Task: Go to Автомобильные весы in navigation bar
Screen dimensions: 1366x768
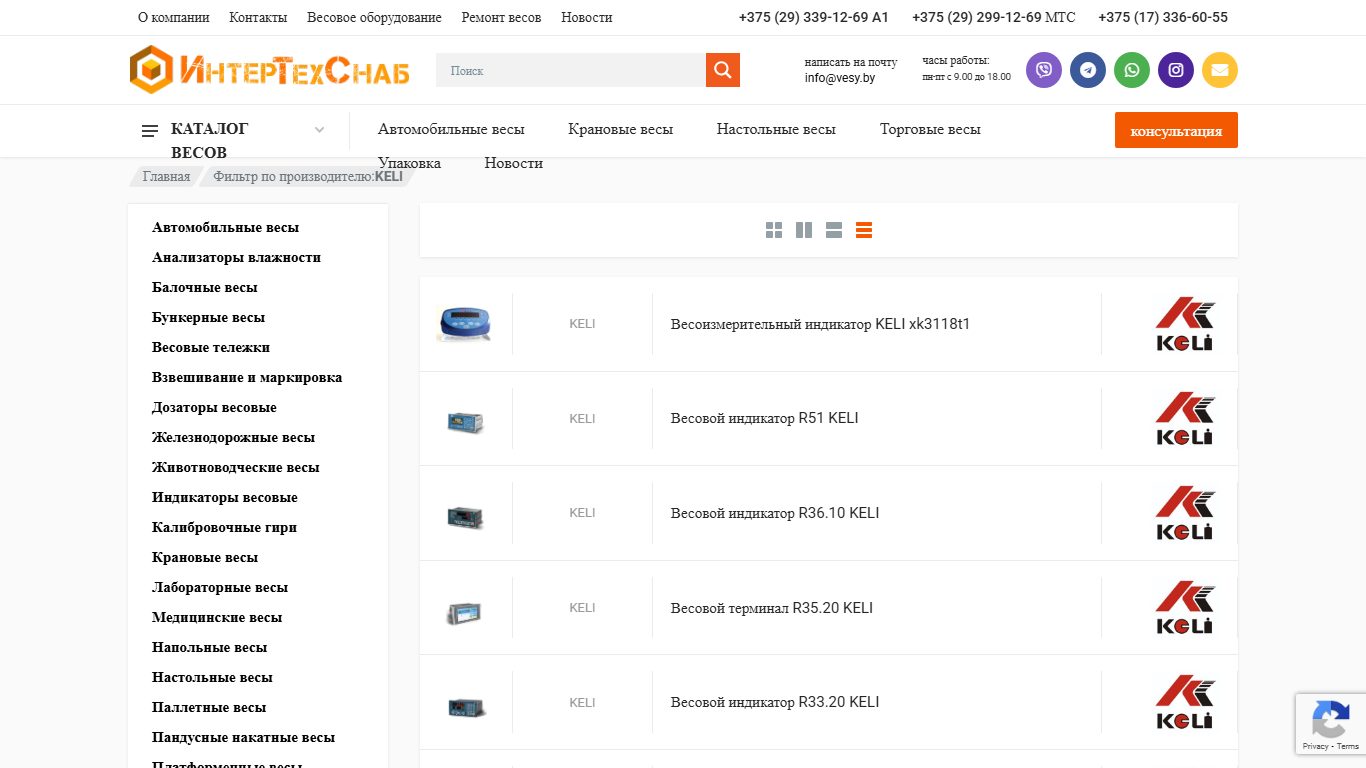Action: [x=451, y=129]
